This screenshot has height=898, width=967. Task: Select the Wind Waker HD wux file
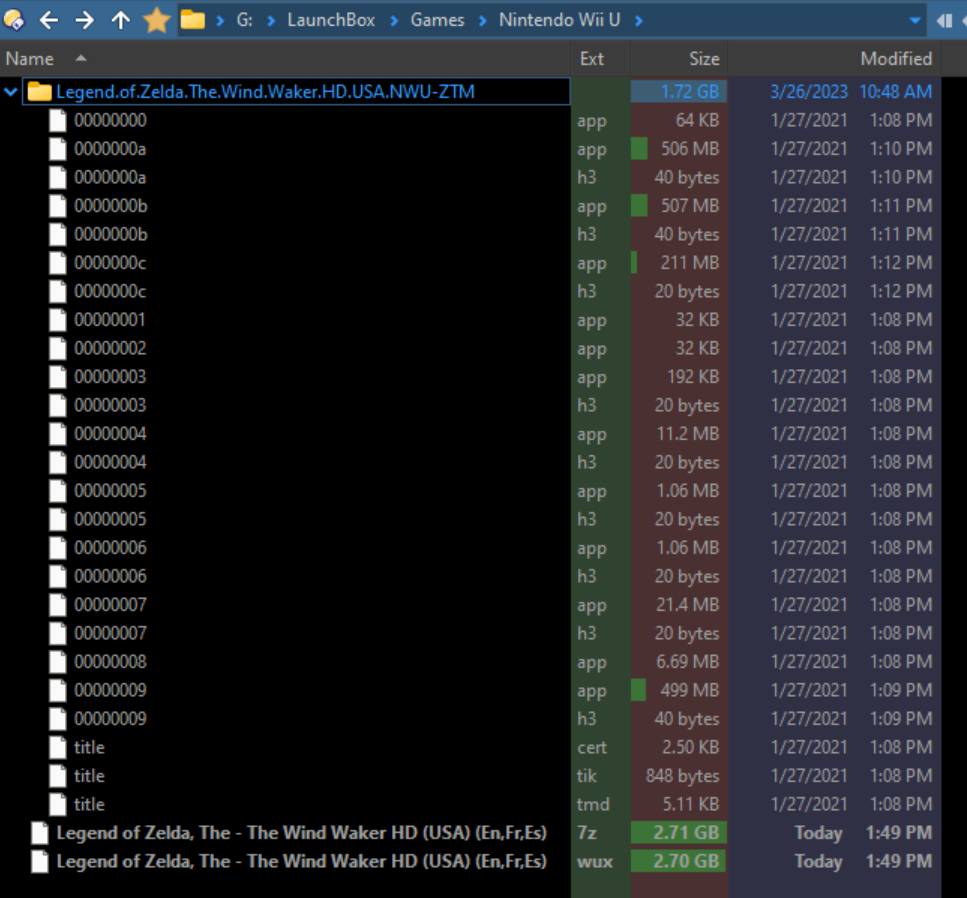pos(302,861)
